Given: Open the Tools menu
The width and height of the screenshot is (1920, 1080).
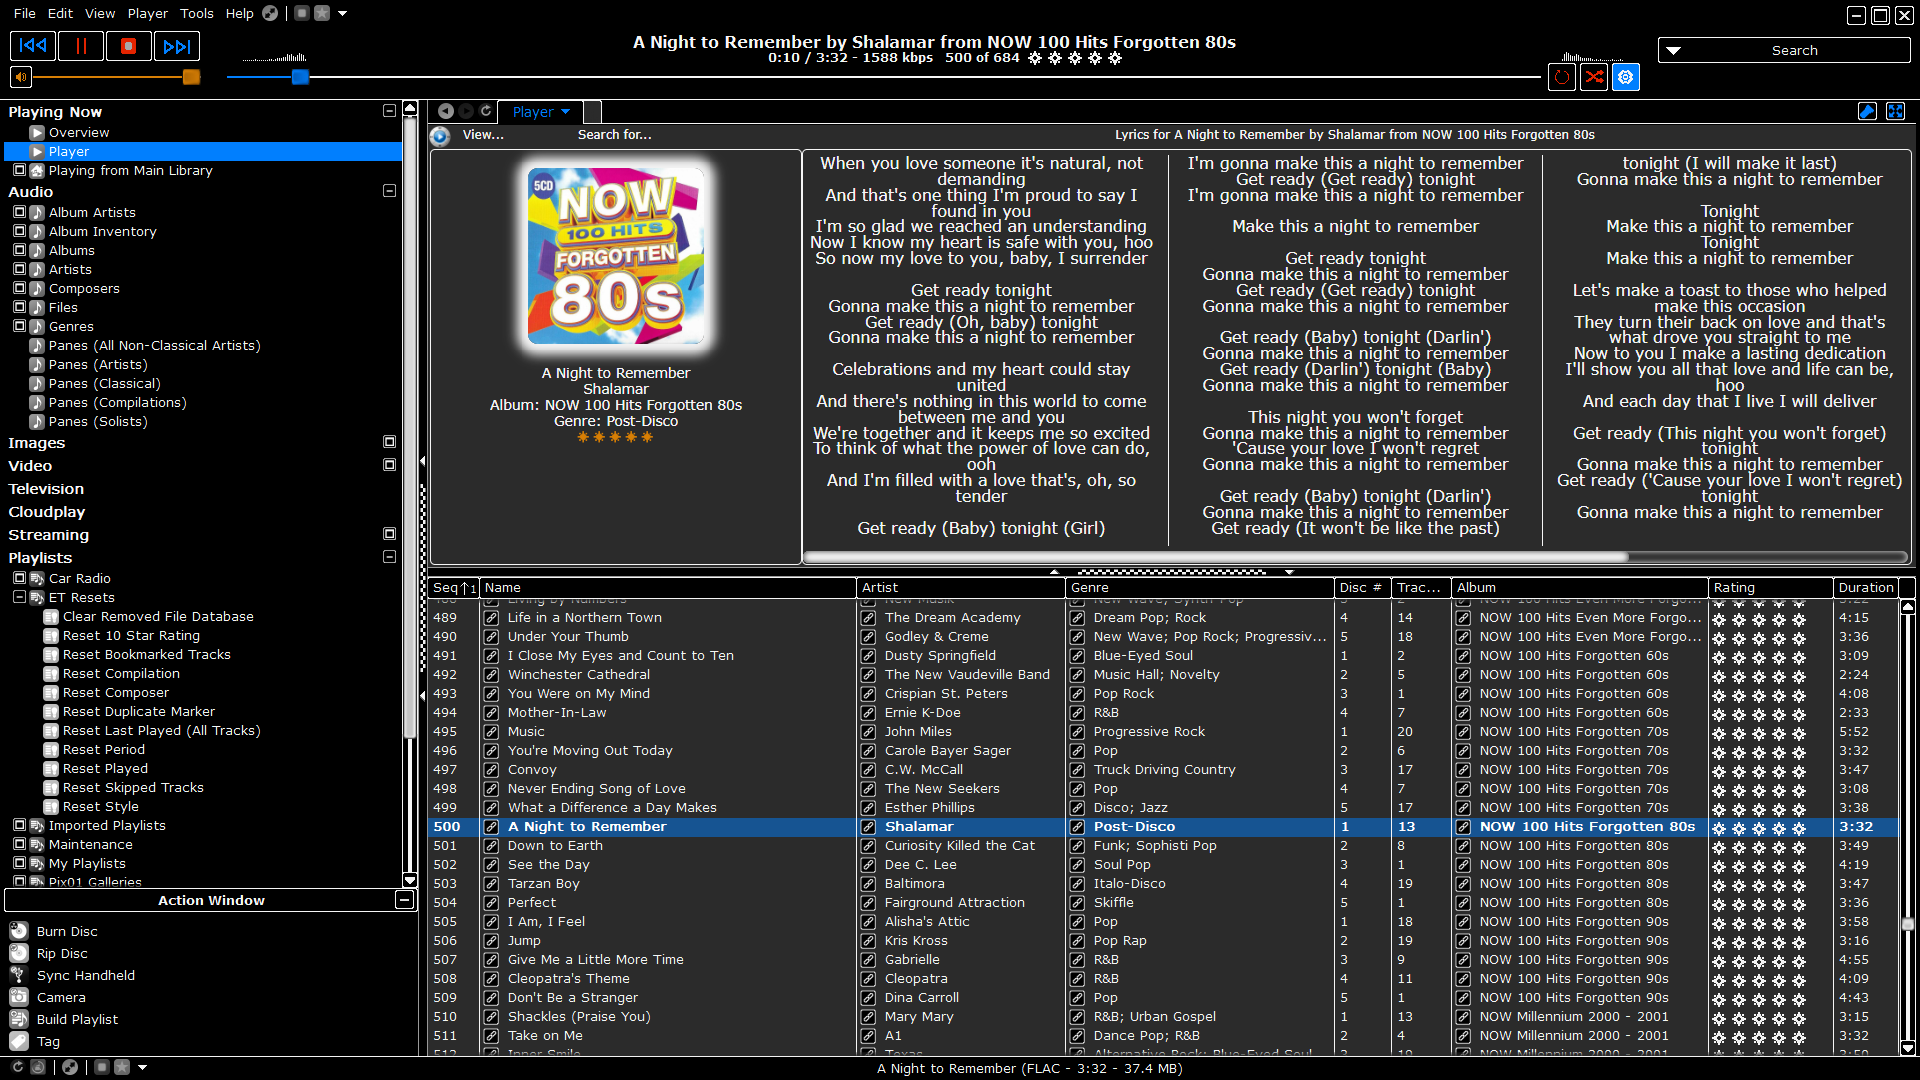Looking at the screenshot, I should pos(196,13).
